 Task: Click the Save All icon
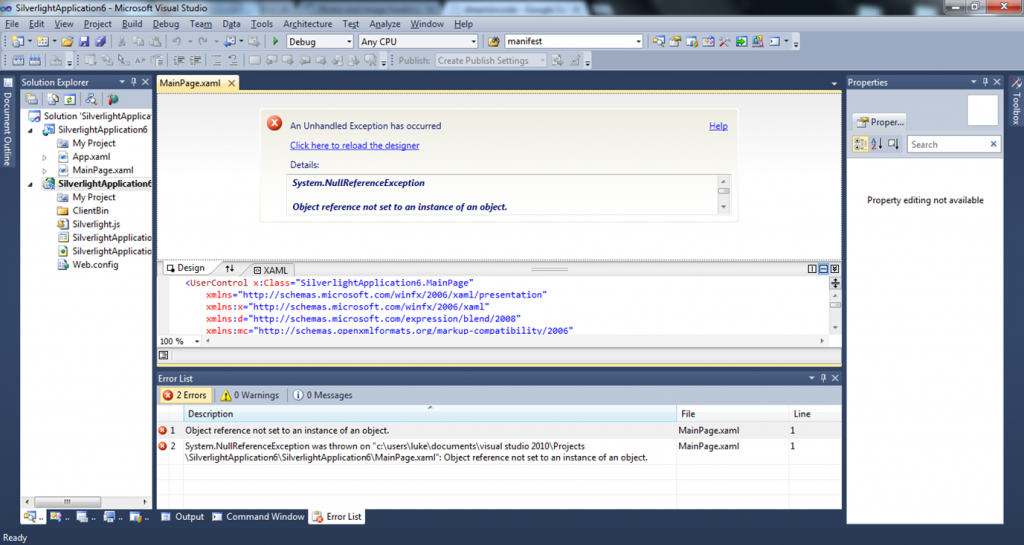[100, 41]
